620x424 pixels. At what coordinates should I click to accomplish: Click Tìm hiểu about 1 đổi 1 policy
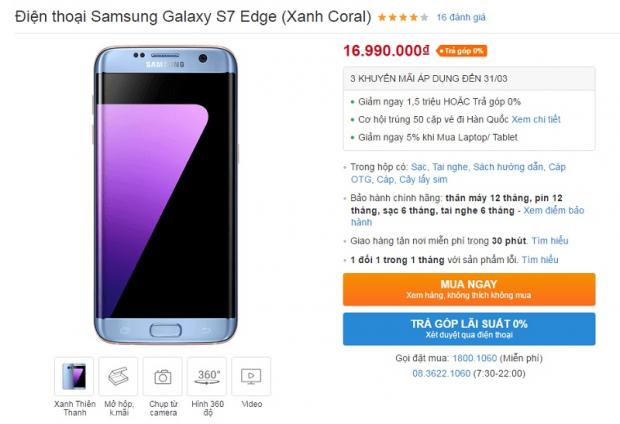[539, 260]
